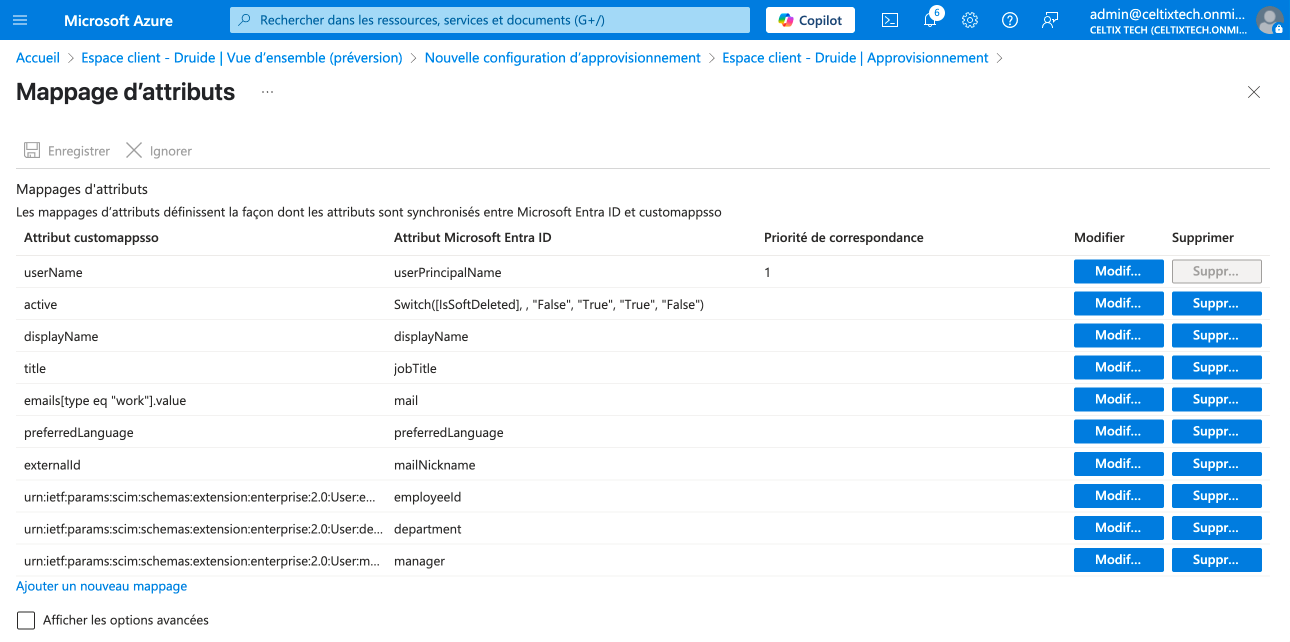Open the help question mark icon

1009,20
